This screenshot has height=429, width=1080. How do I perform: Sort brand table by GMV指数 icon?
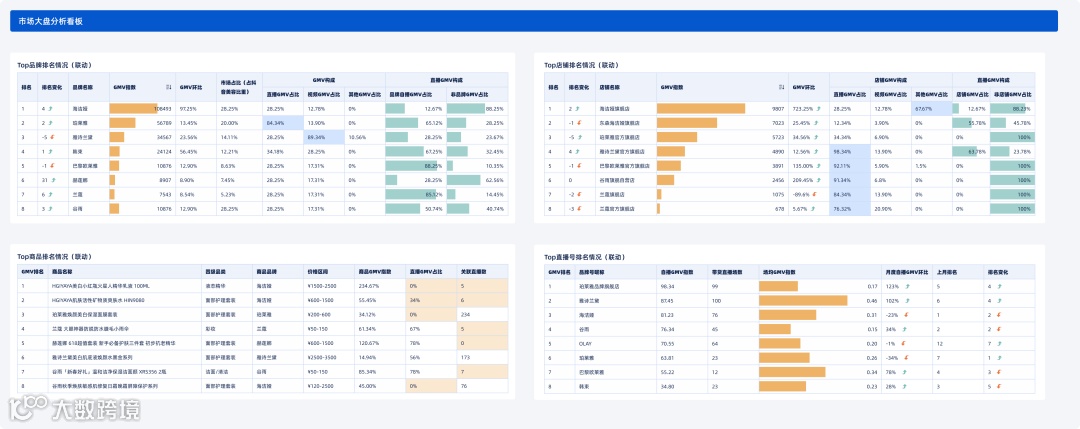169,87
